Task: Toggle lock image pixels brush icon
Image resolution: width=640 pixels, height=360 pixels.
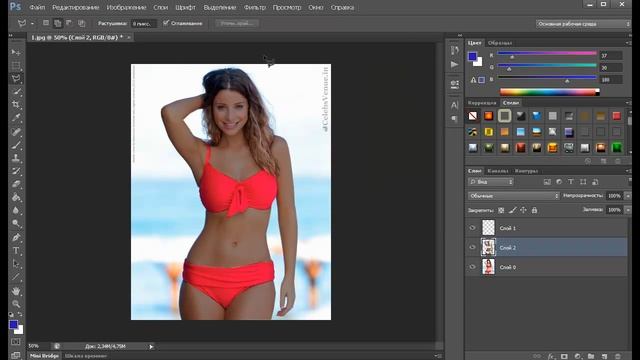Action: [x=513, y=210]
